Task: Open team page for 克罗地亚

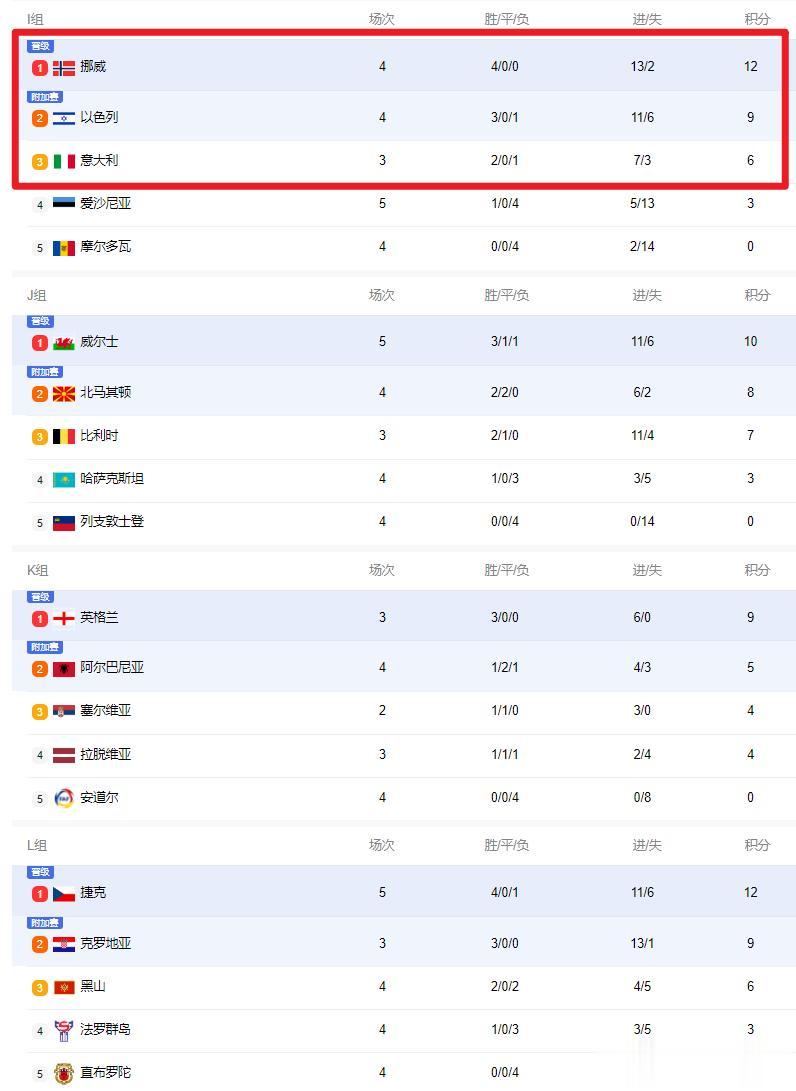Action: [106, 943]
